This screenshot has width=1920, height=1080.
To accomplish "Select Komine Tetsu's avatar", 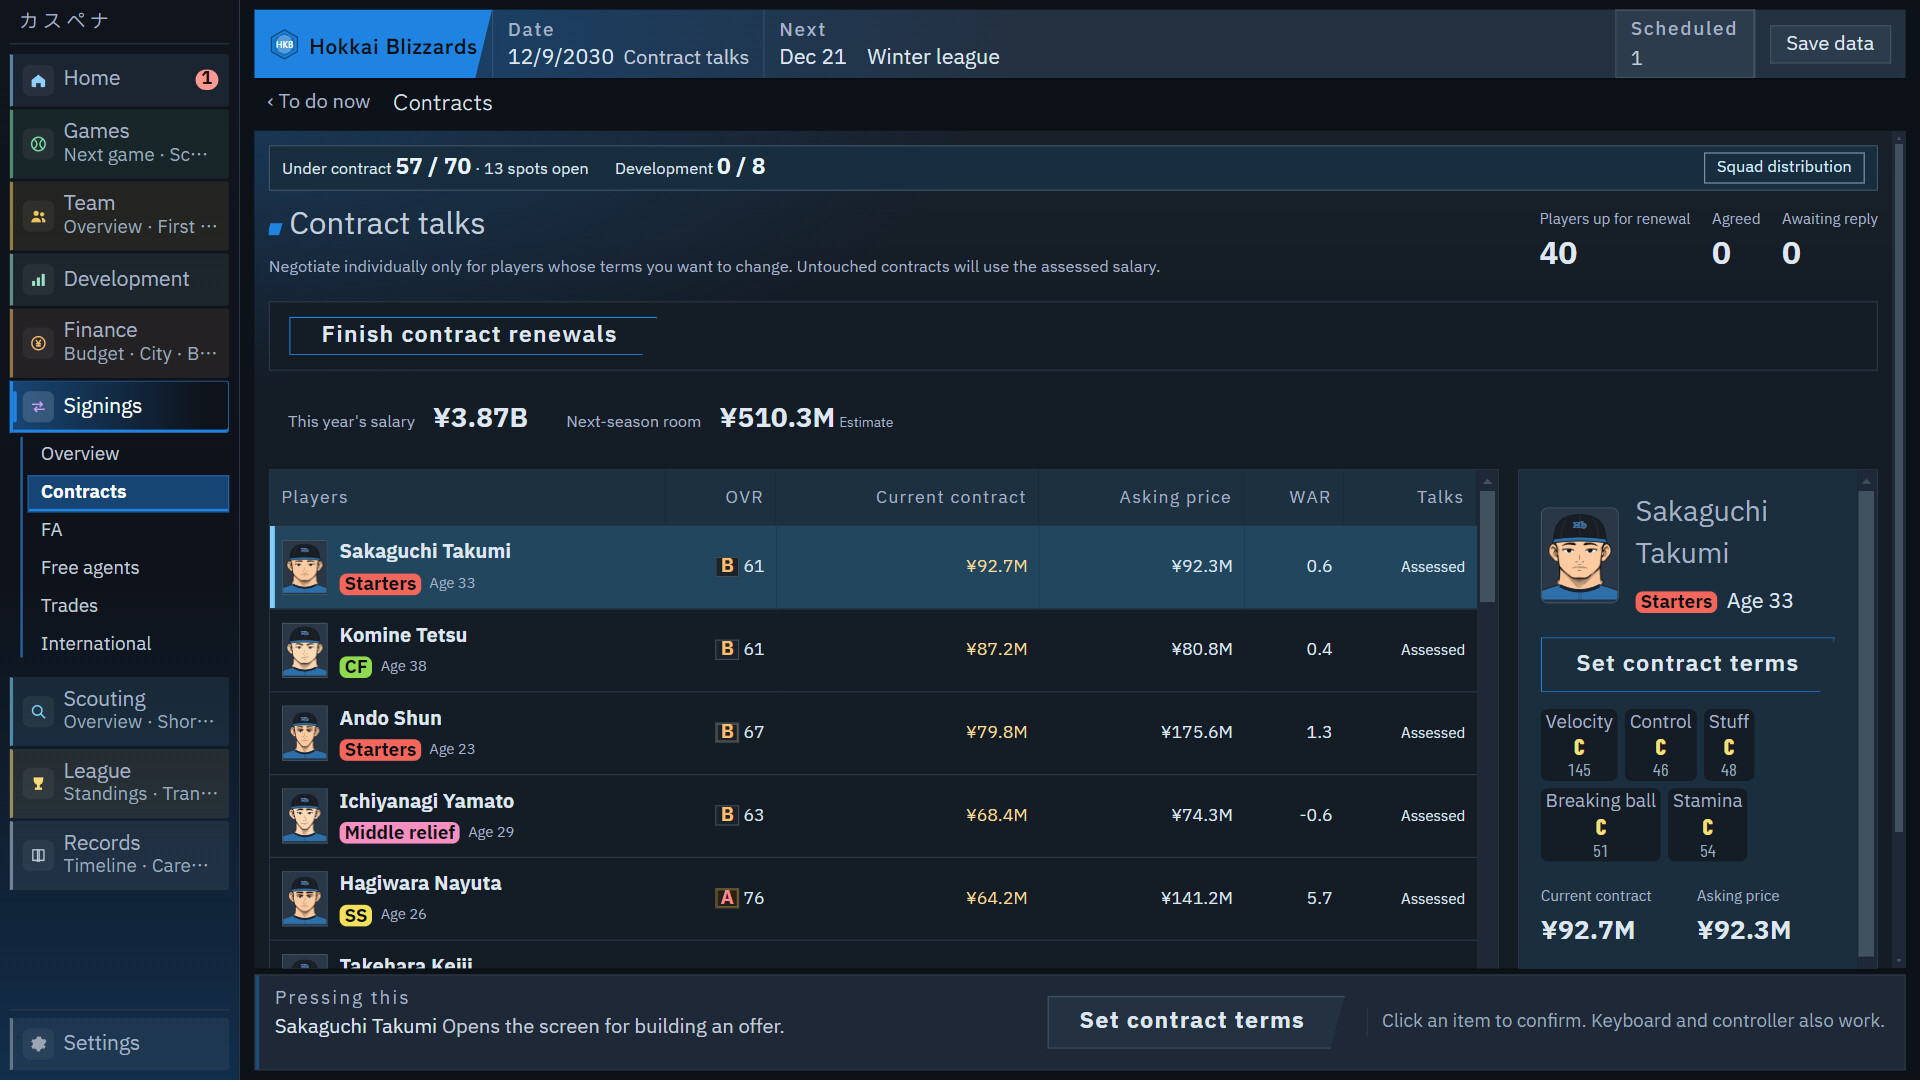I will click(x=304, y=650).
